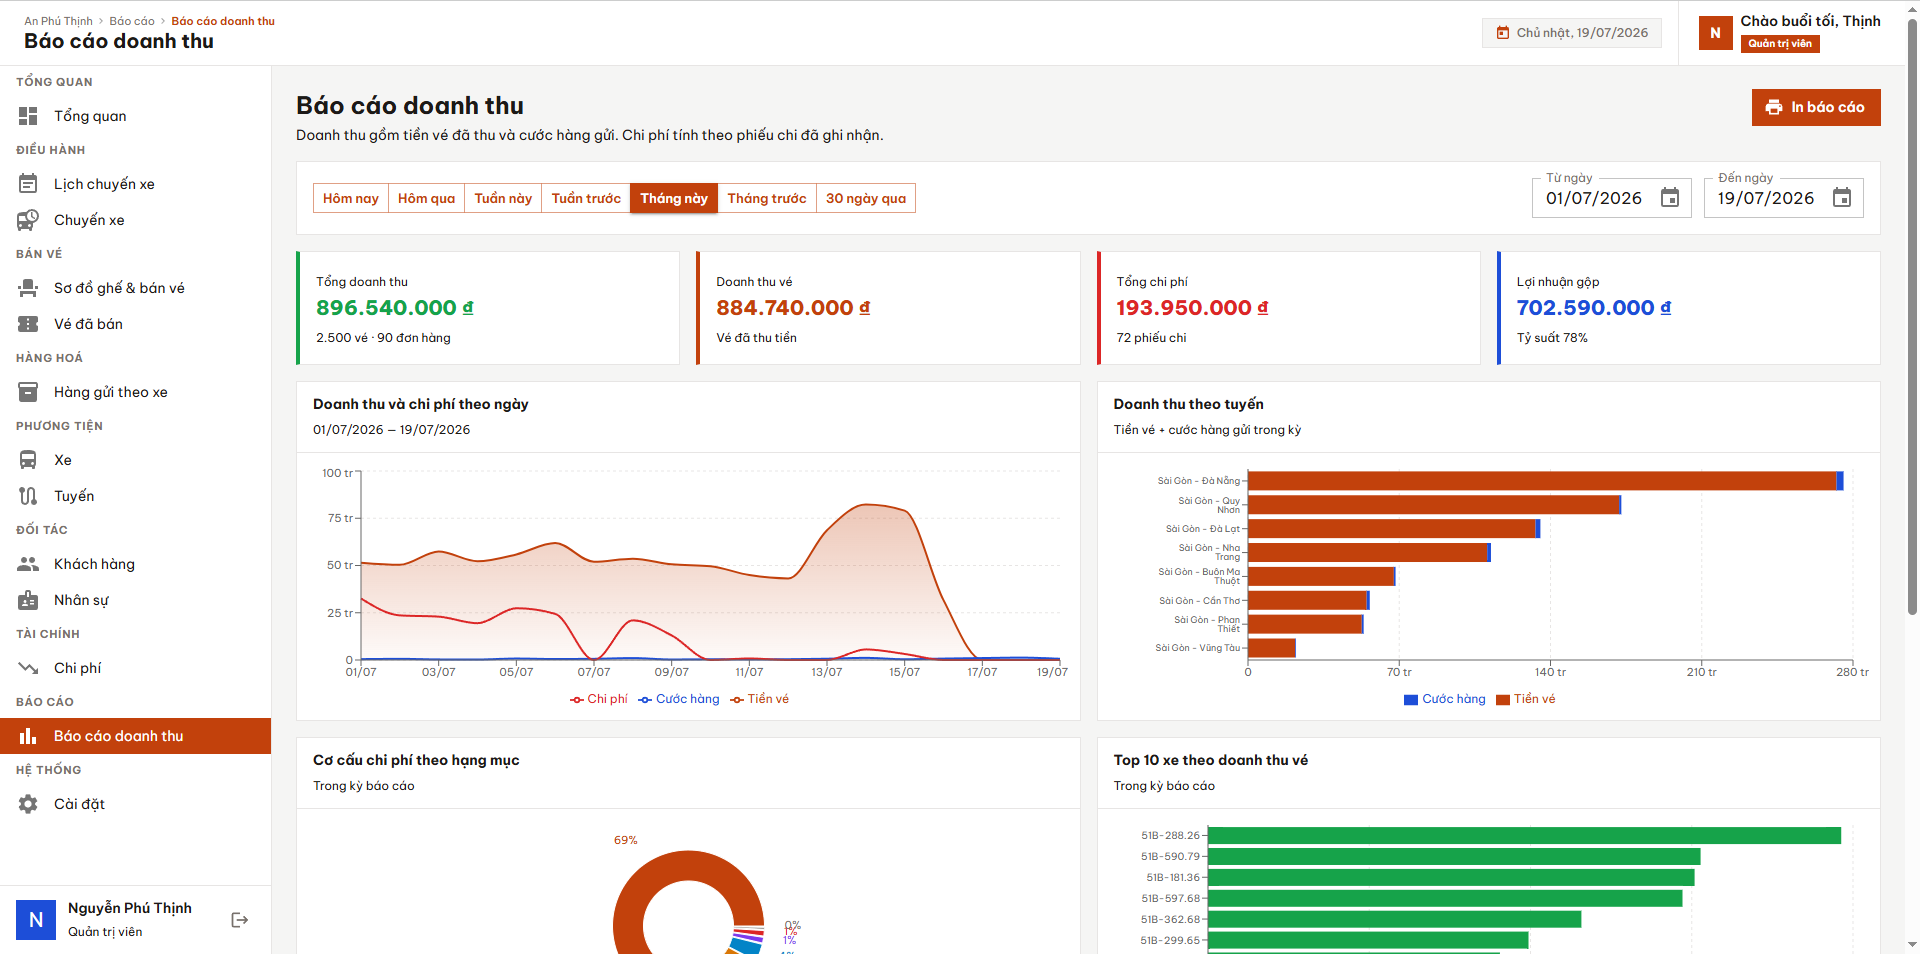Click the Chi phí trending-down icon

28,668
